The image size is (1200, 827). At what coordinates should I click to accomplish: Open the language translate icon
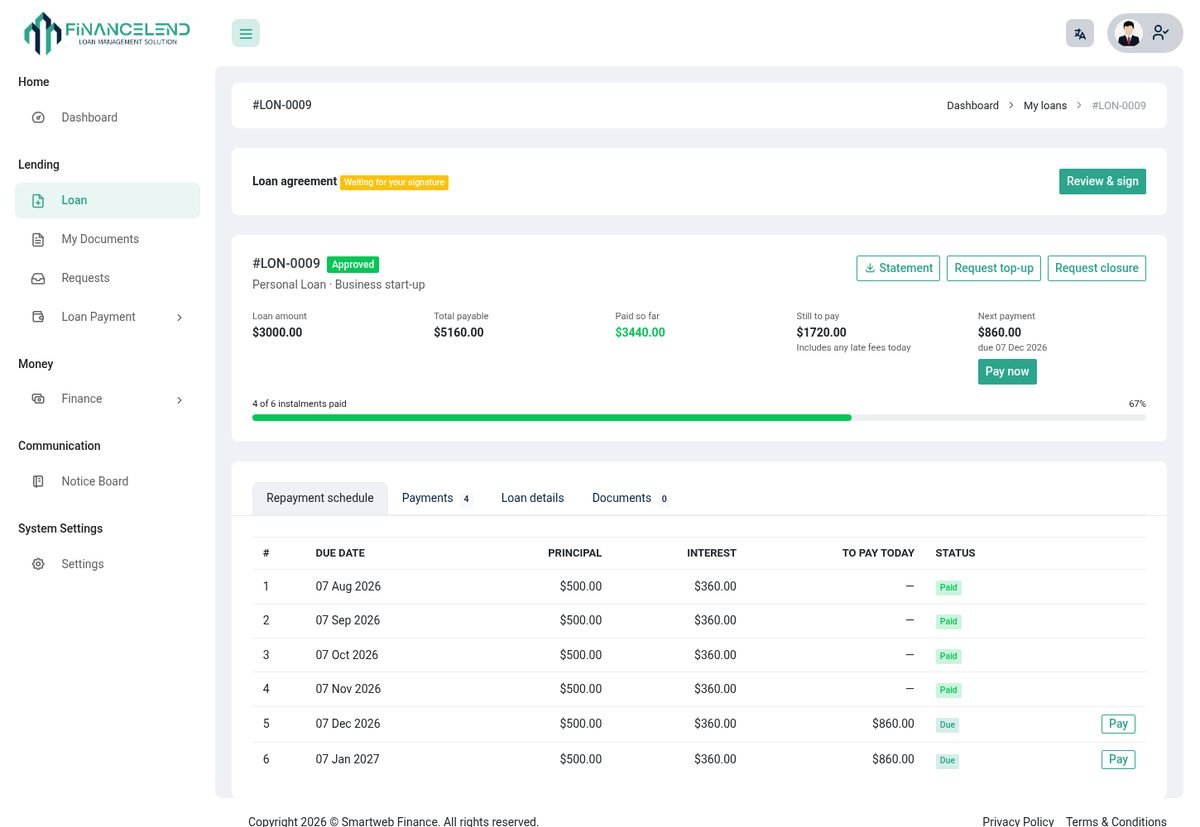click(1080, 33)
